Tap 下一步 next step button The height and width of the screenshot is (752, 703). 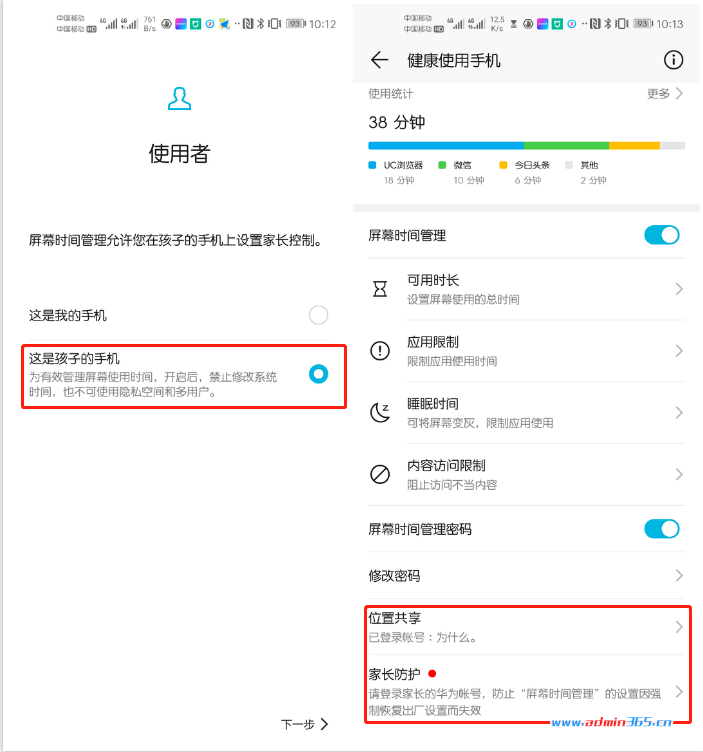click(305, 724)
